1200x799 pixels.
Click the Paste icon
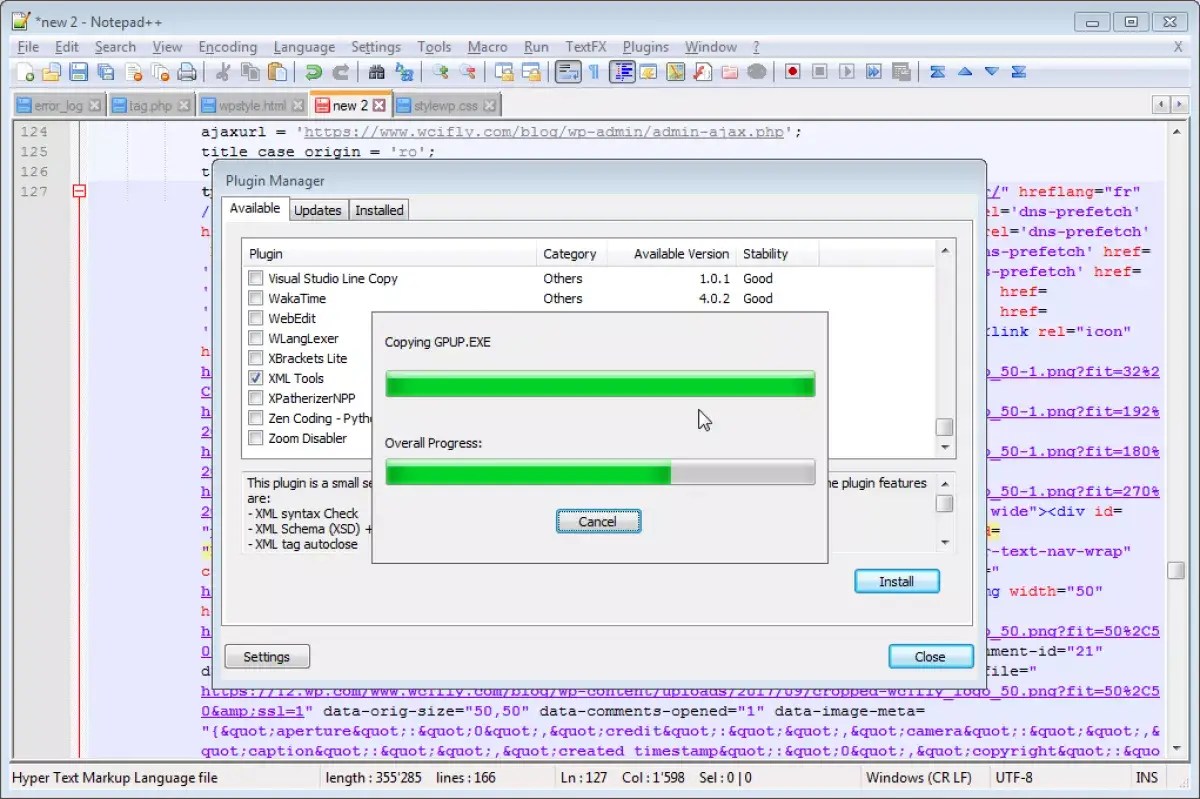[277, 71]
